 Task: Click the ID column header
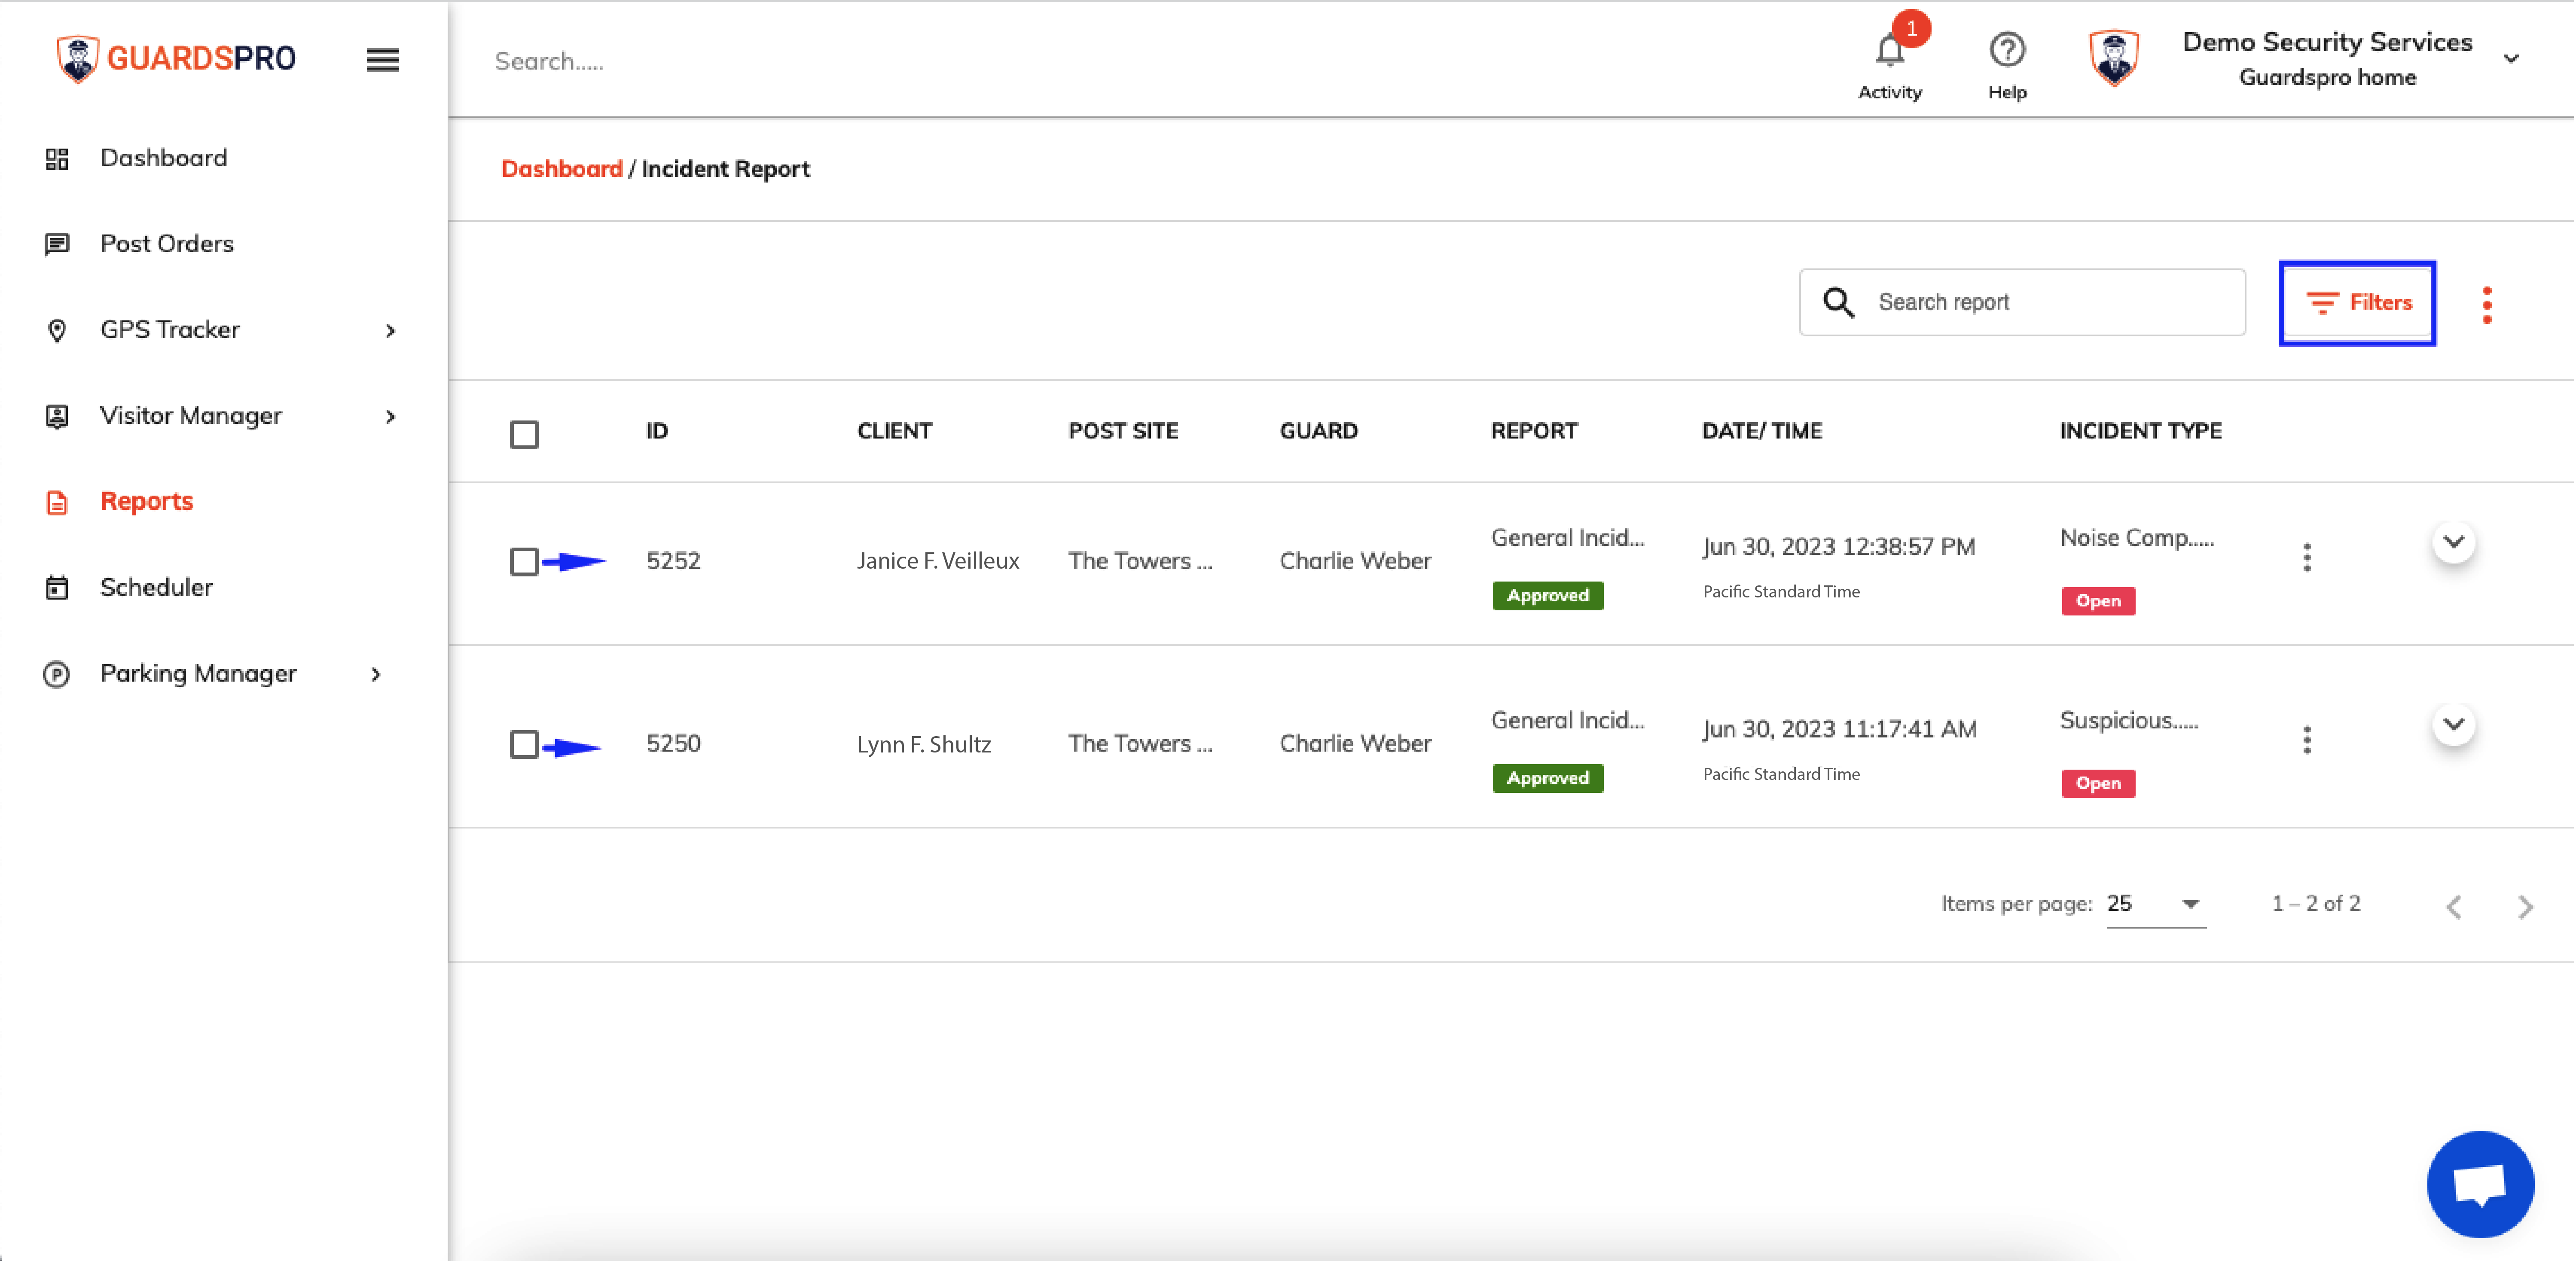(656, 431)
